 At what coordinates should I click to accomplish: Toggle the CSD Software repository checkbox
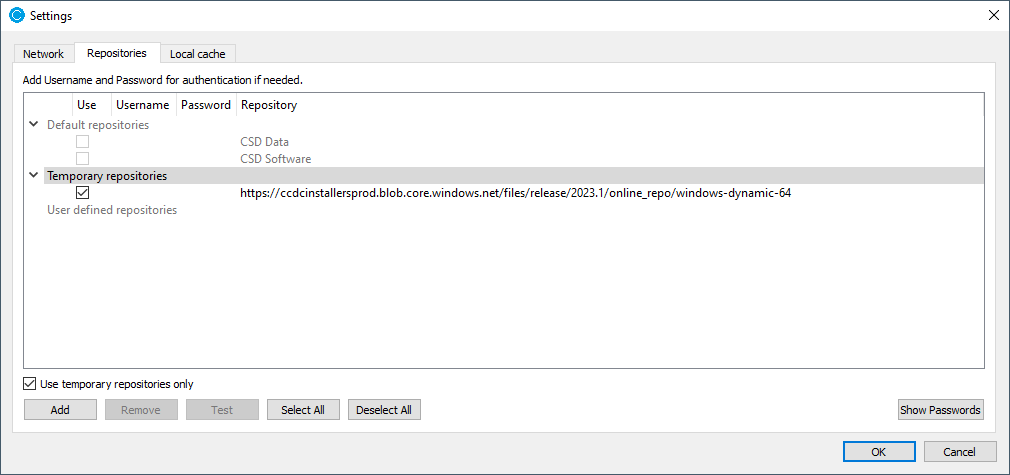pyautogui.click(x=83, y=159)
